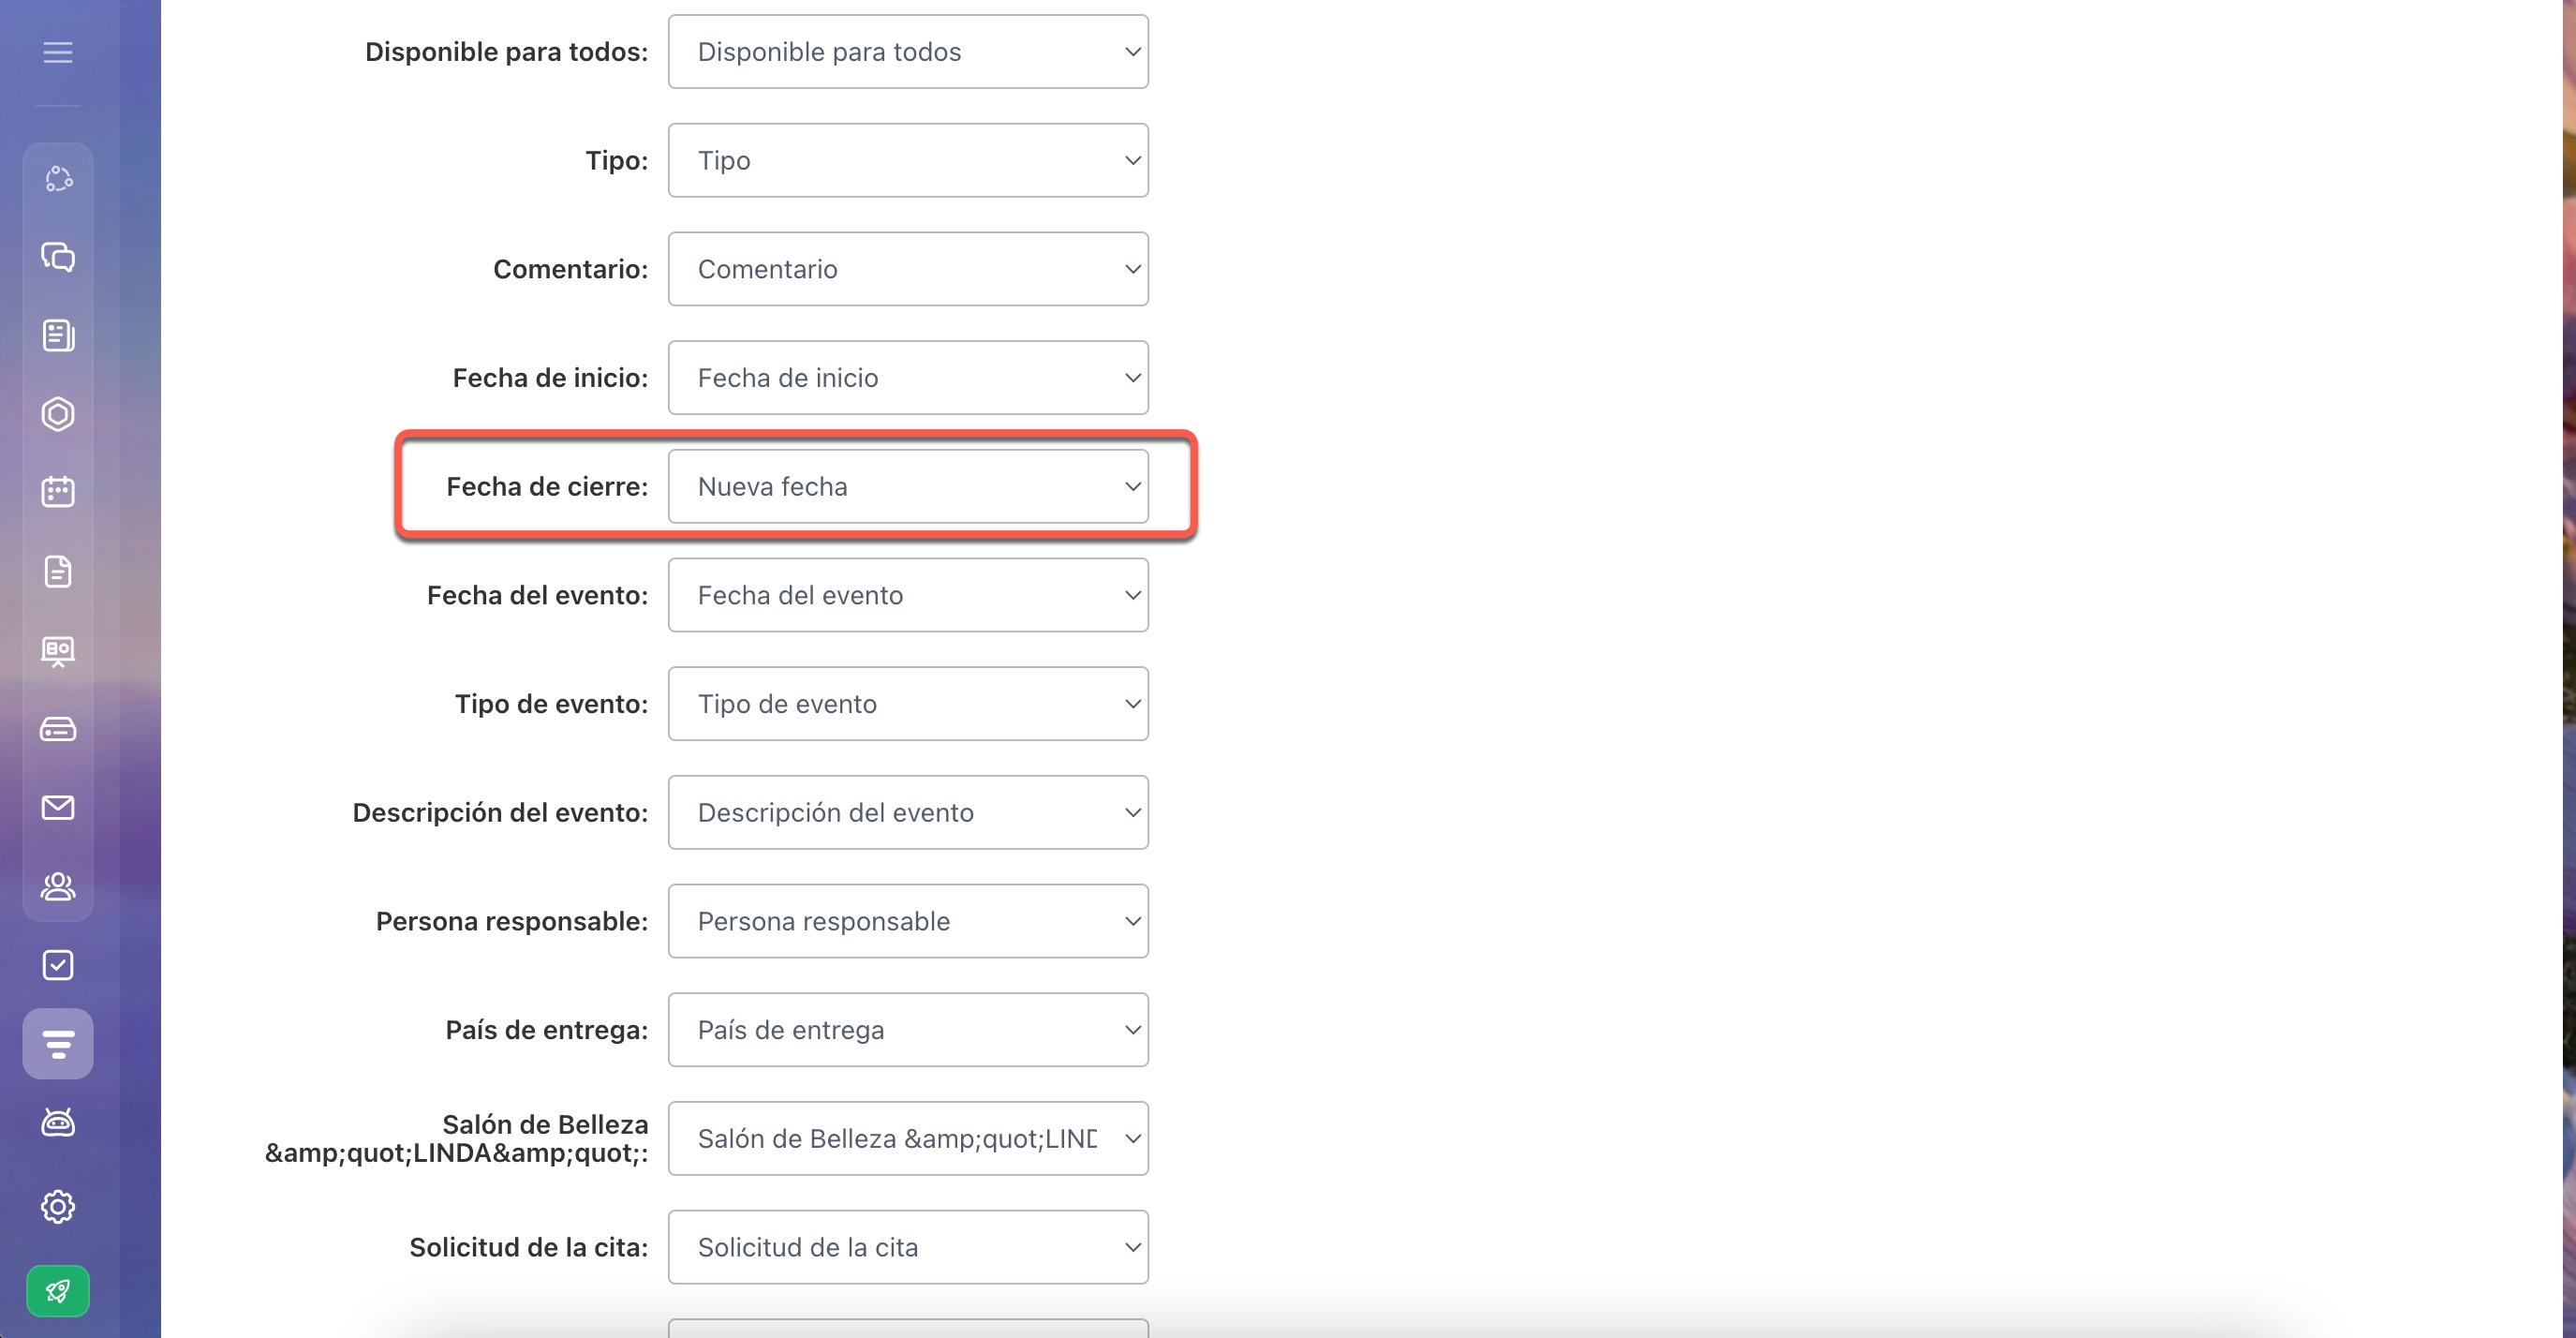Open the Salón de Belleza LINDA dropdown
This screenshot has height=1338, width=2576.
pos(908,1138)
